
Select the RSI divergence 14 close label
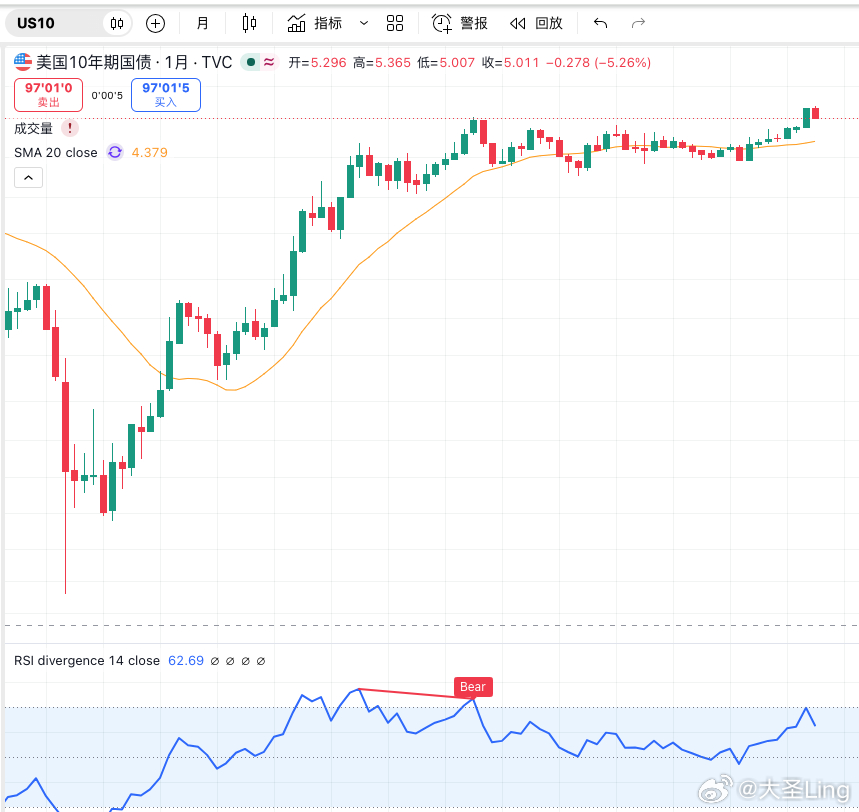click(x=87, y=661)
